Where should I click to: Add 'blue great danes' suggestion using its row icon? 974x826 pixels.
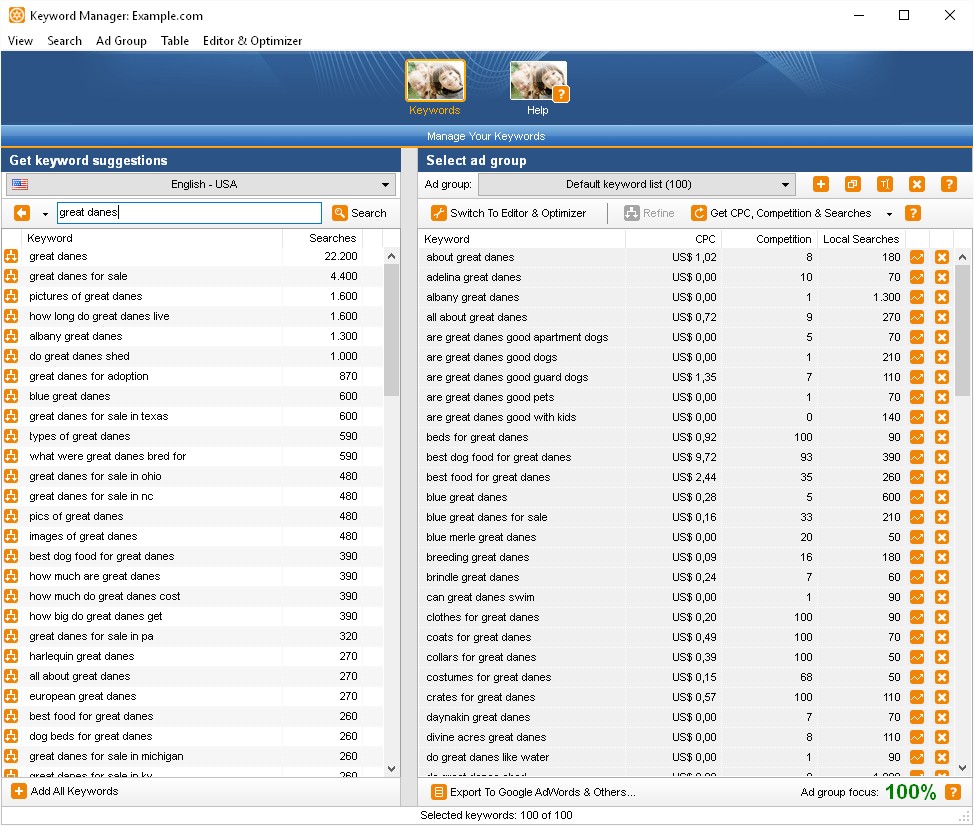pyautogui.click(x=11, y=396)
